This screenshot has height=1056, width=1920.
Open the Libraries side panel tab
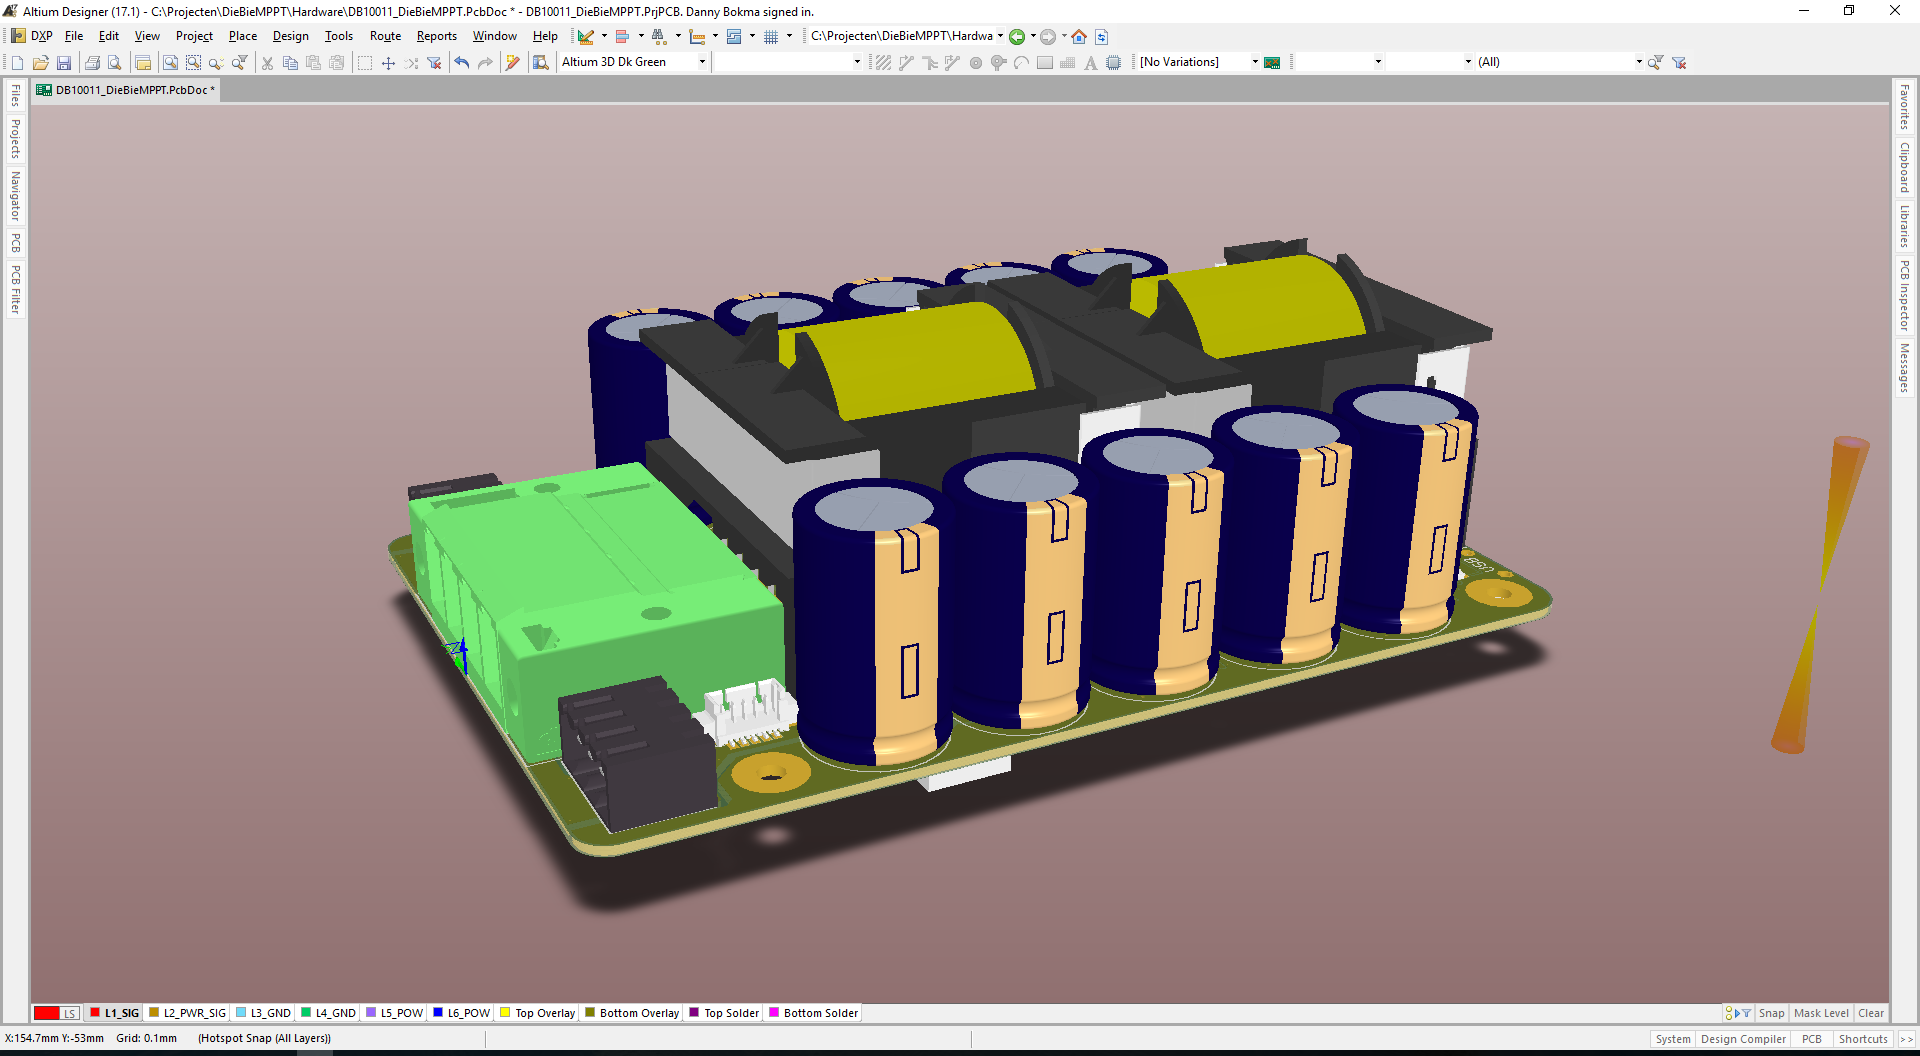tap(1905, 226)
